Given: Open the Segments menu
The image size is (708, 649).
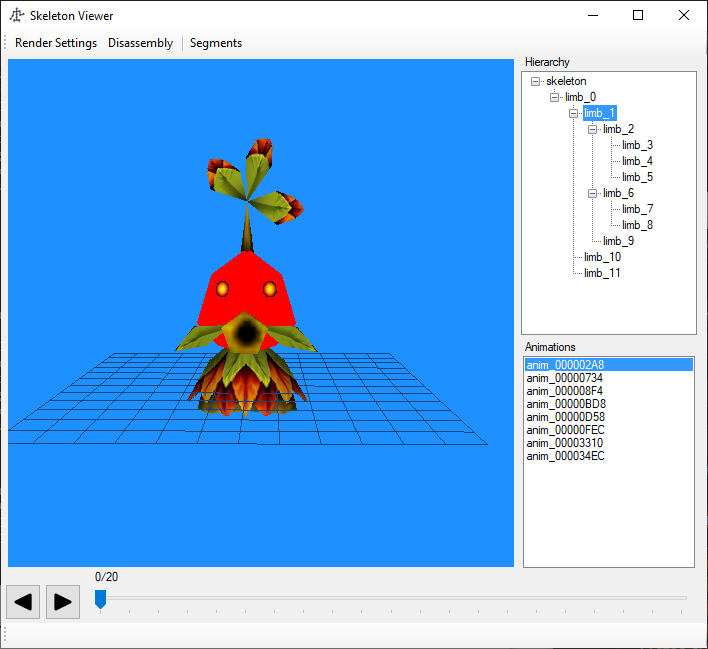Looking at the screenshot, I should pos(216,43).
